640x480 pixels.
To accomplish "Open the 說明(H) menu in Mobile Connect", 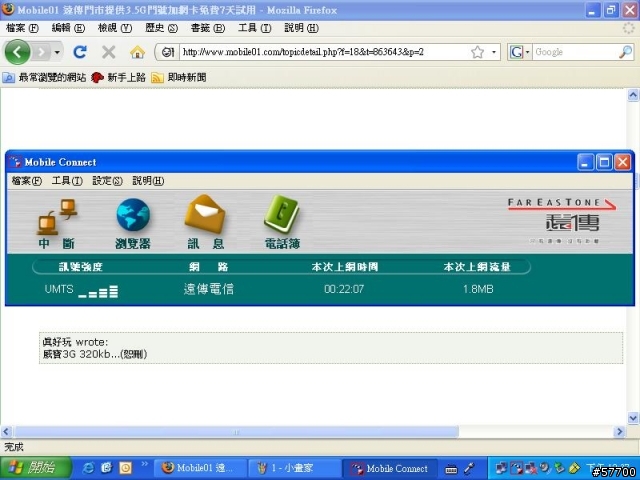I will (148, 181).
